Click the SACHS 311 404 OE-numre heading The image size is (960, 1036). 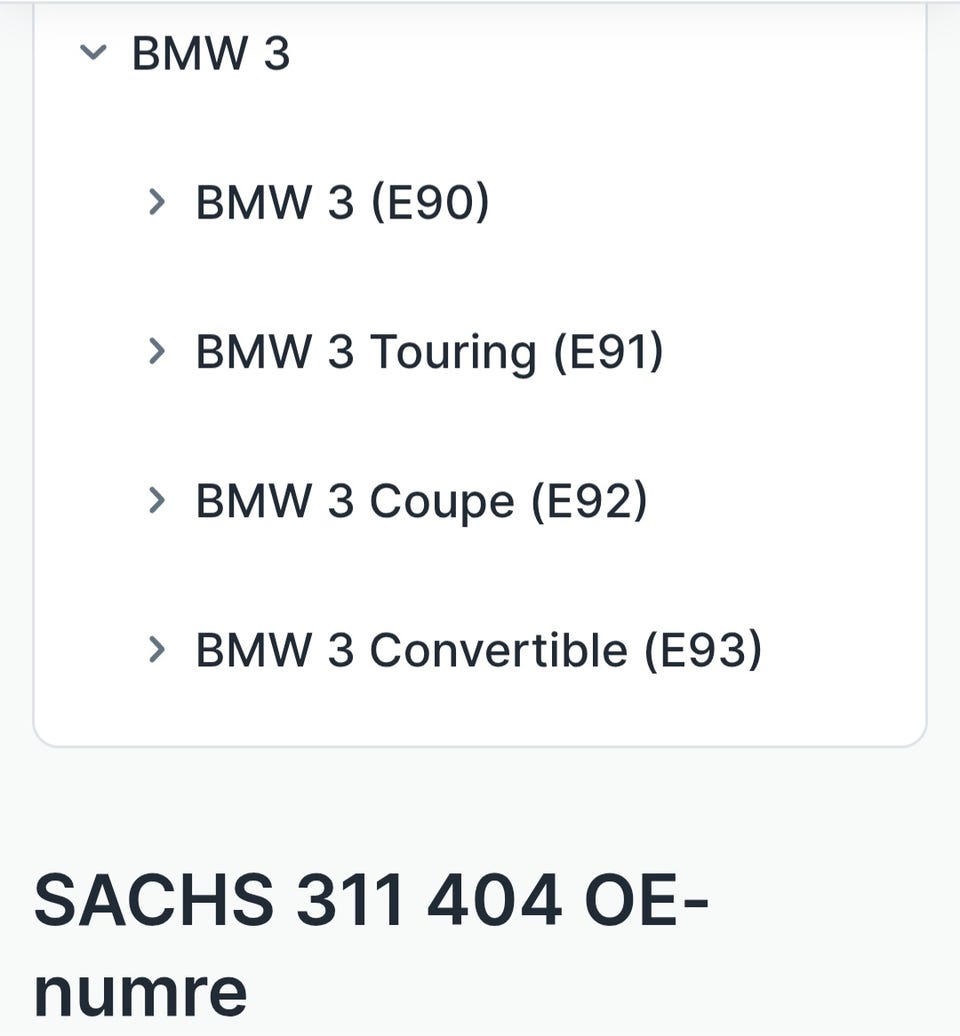371,945
